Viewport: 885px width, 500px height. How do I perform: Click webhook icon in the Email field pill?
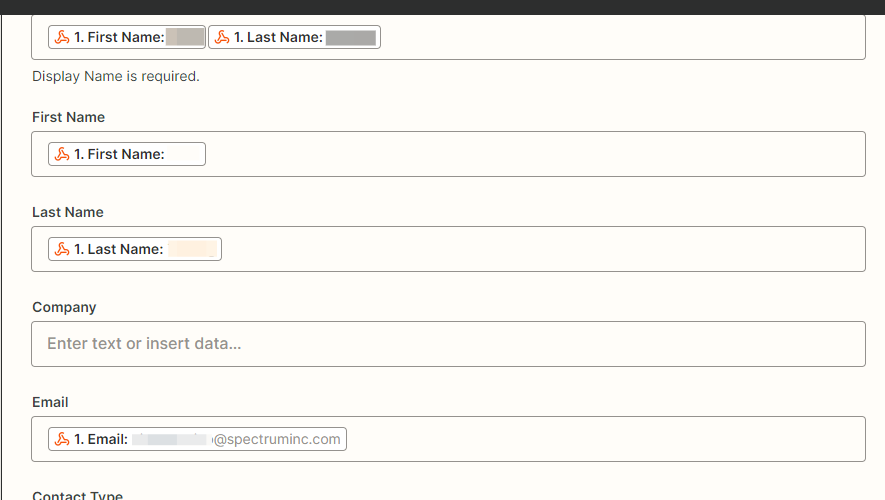tap(62, 439)
